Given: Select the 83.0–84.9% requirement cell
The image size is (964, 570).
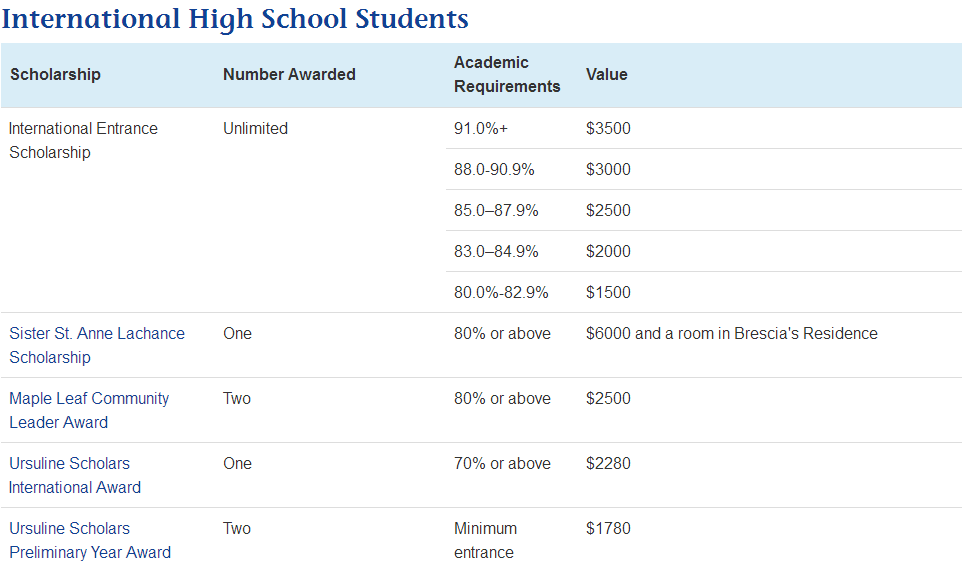Looking at the screenshot, I should (496, 252).
